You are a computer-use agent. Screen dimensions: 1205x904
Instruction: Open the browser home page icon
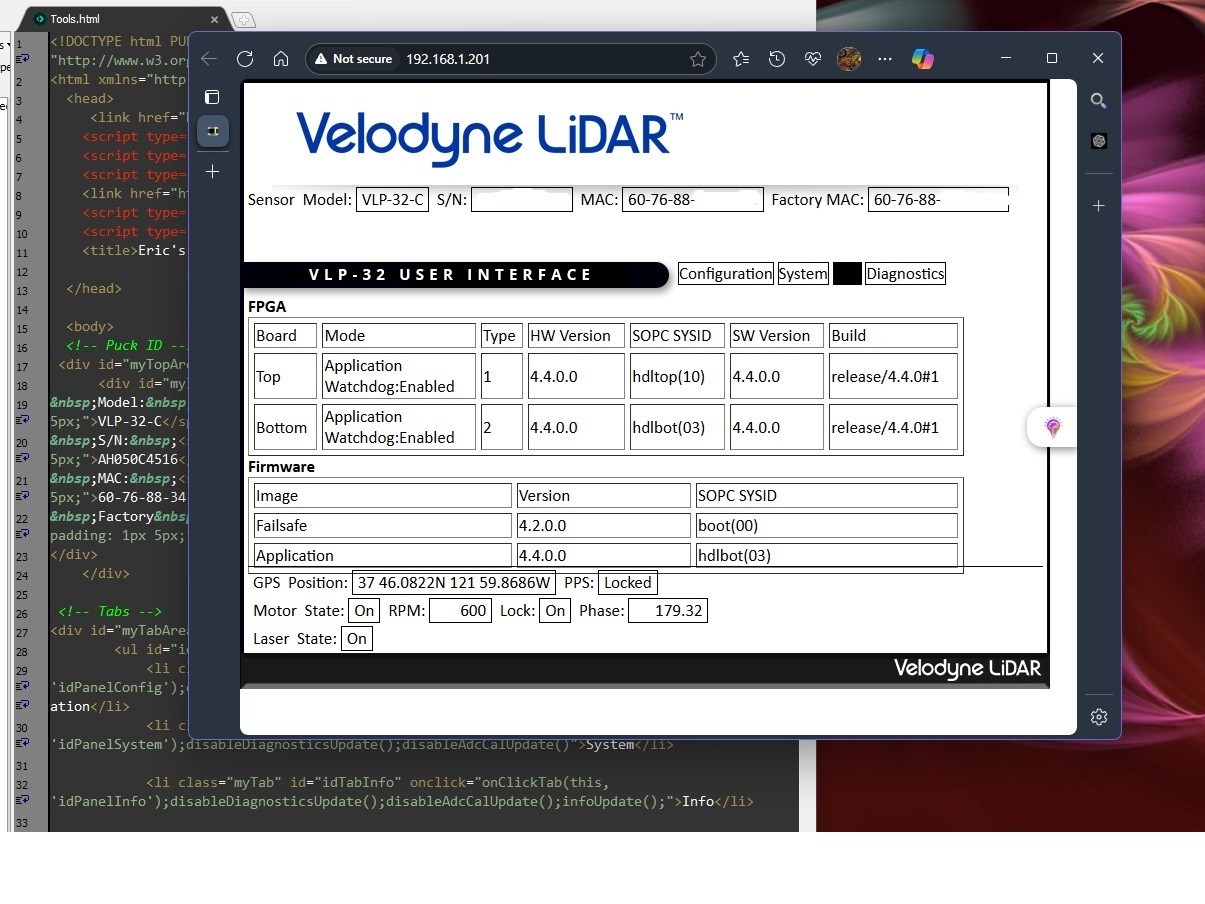tap(281, 59)
